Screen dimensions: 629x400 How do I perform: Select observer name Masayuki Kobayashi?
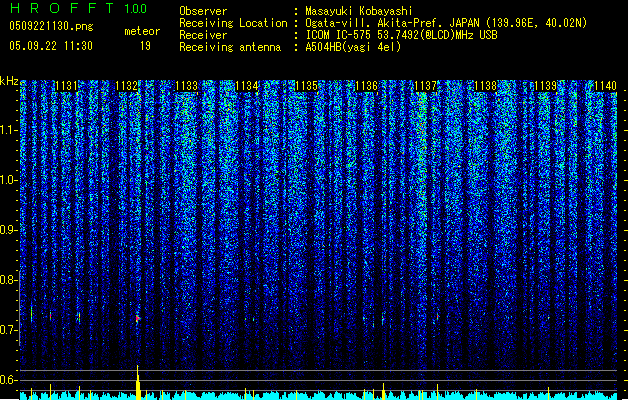pos(359,11)
